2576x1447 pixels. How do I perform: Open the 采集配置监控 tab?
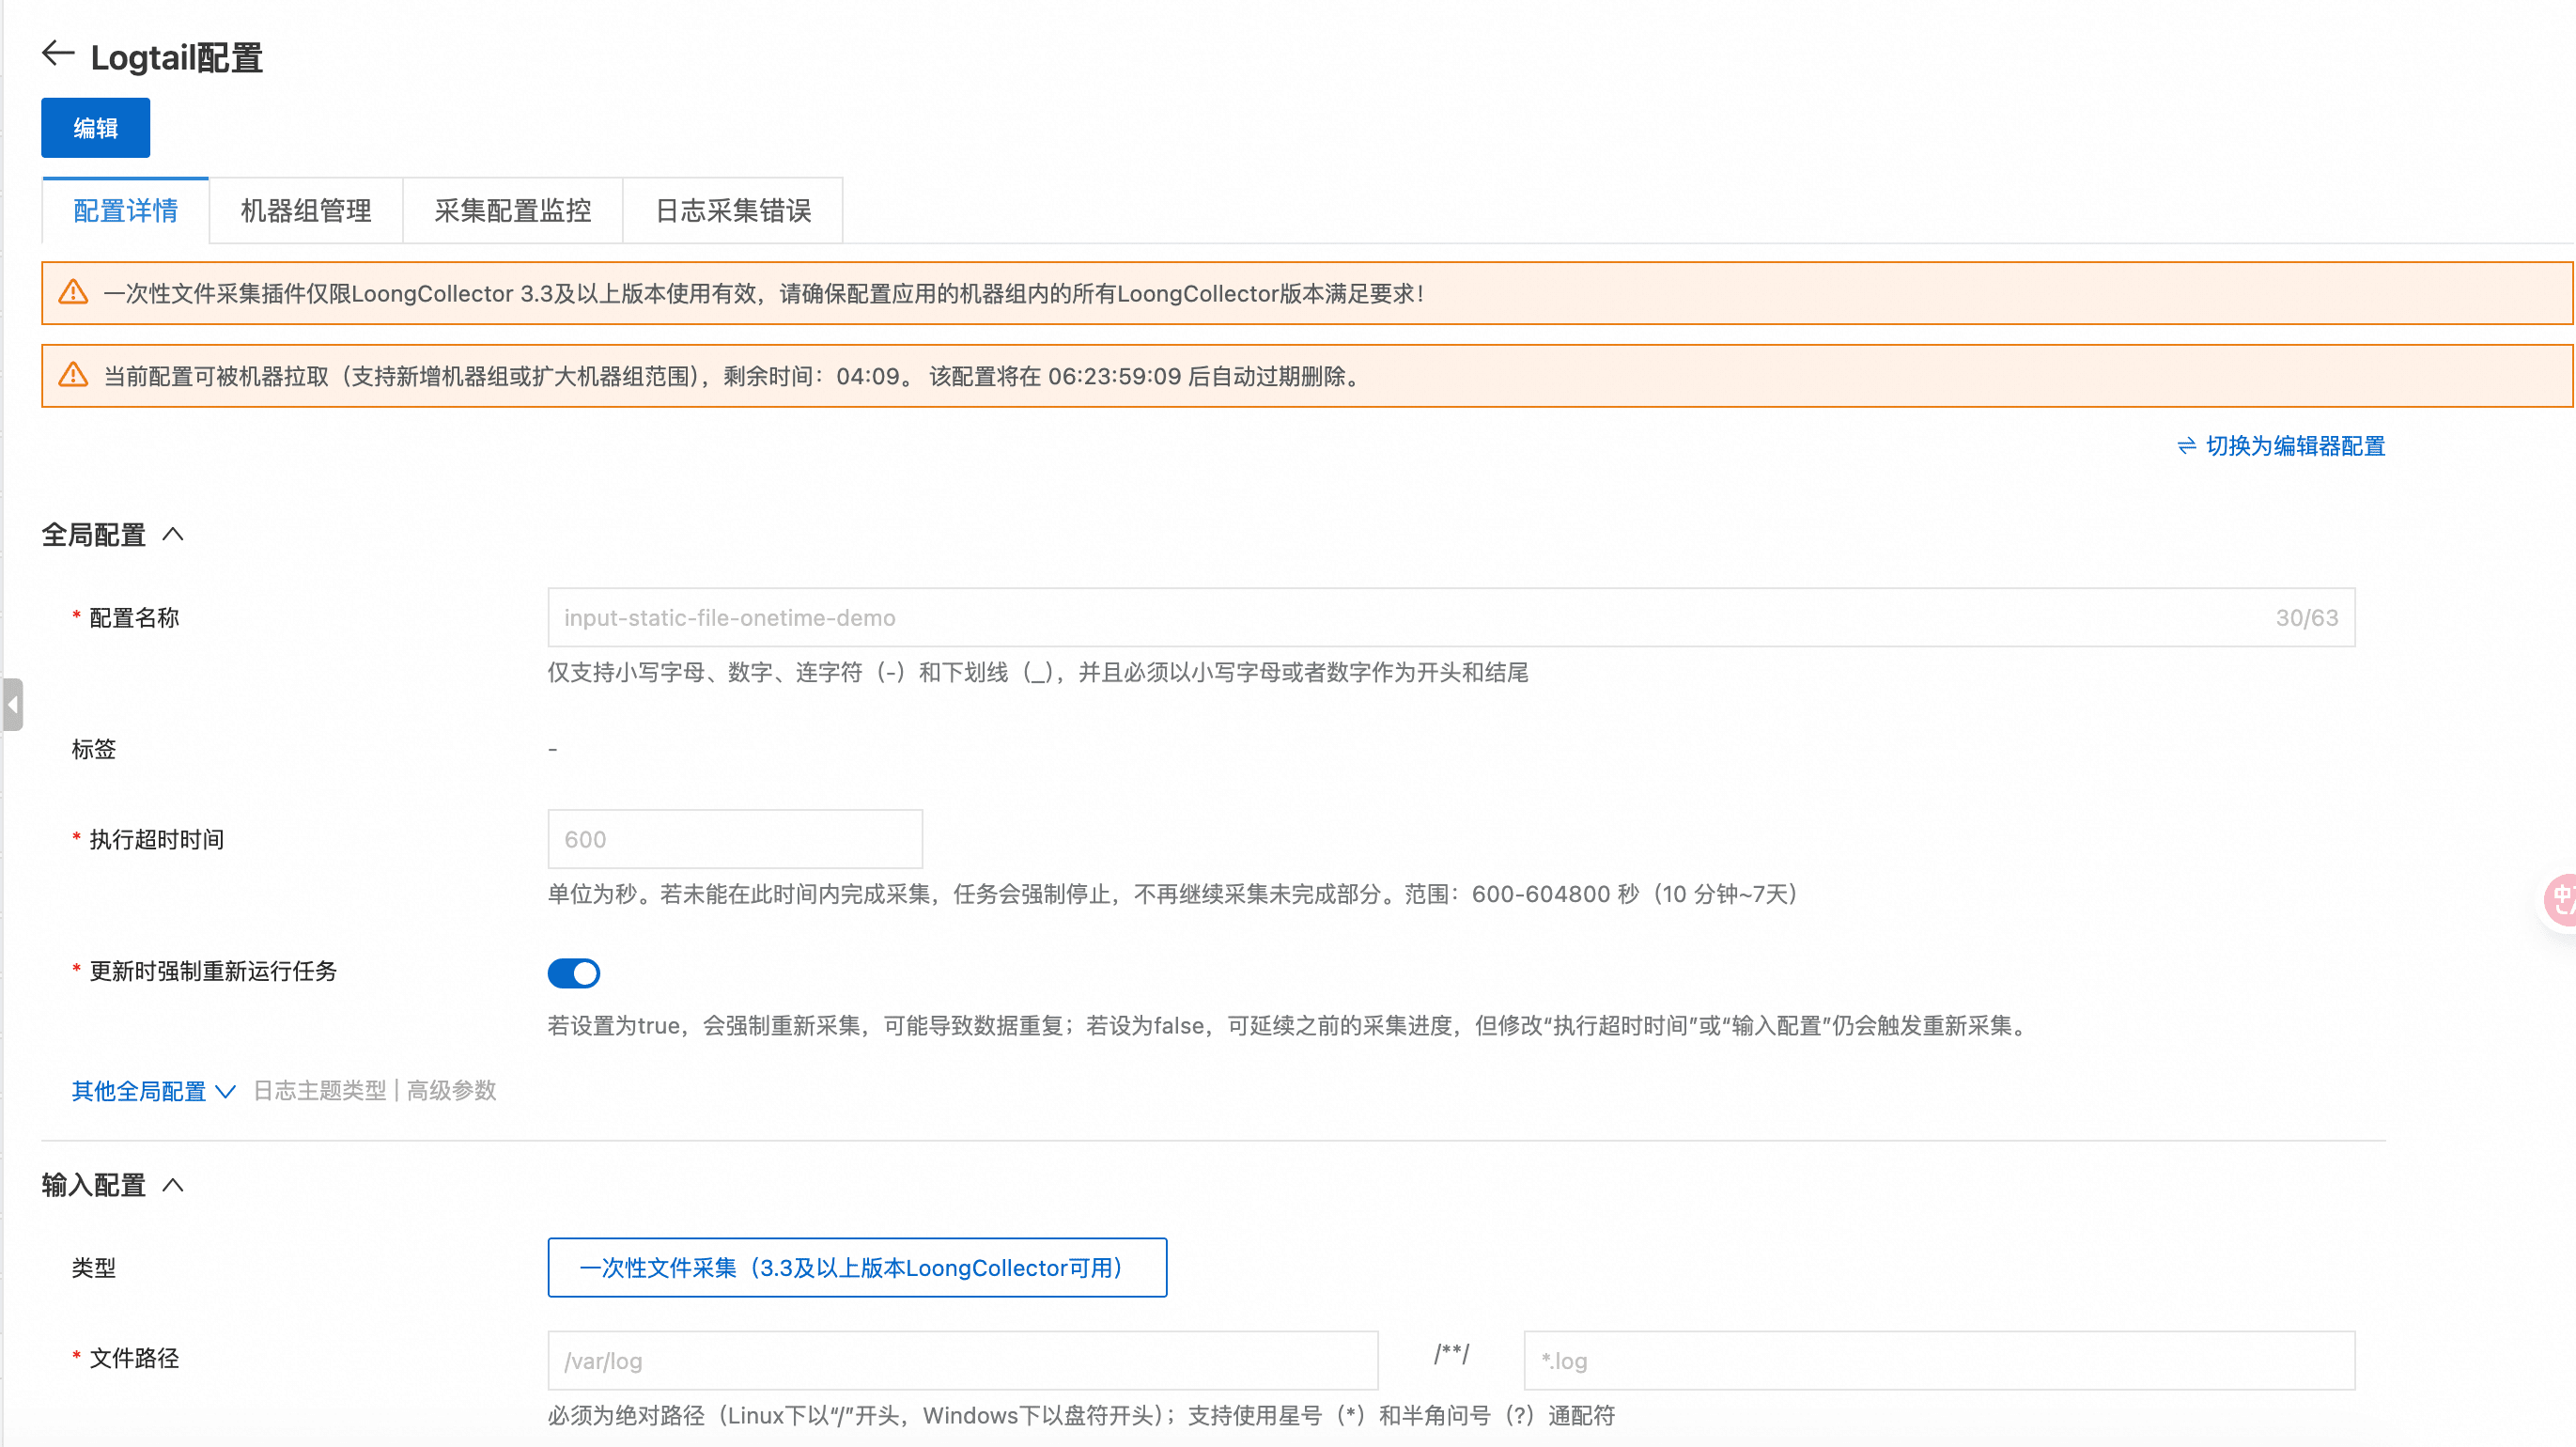pyautogui.click(x=512, y=211)
